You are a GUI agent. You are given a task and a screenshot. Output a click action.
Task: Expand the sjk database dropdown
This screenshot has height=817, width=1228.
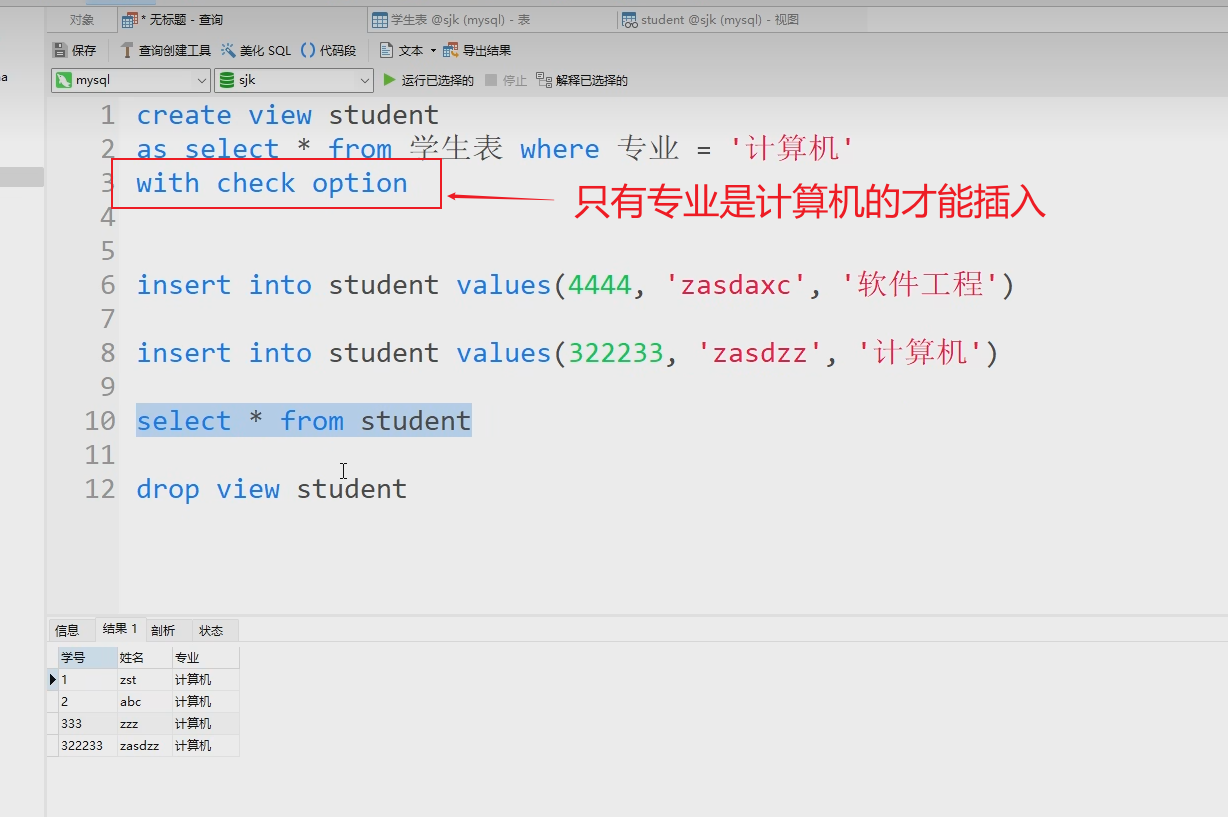(364, 80)
